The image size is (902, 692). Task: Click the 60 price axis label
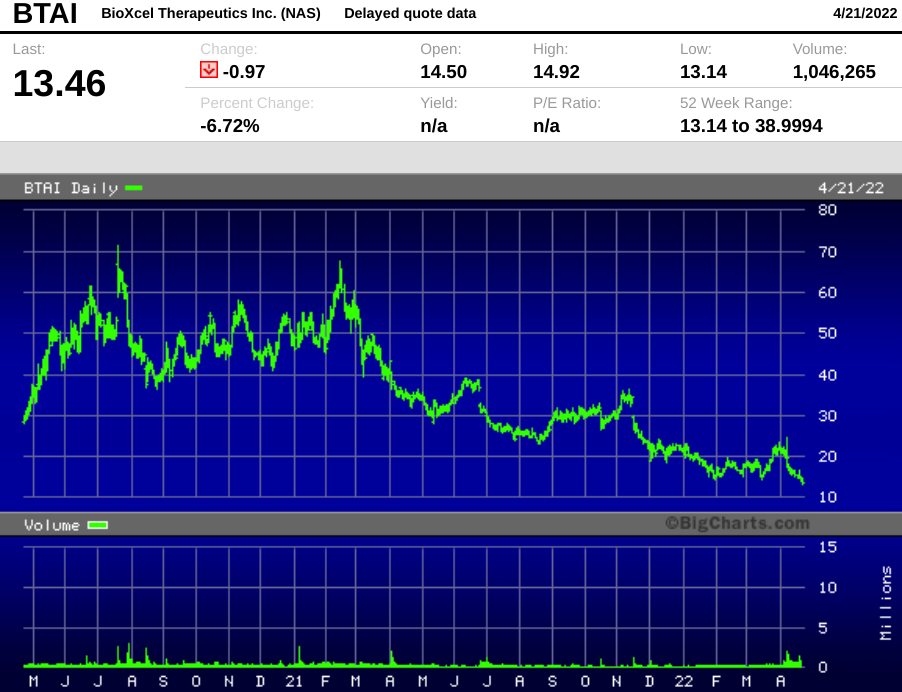[x=827, y=292]
